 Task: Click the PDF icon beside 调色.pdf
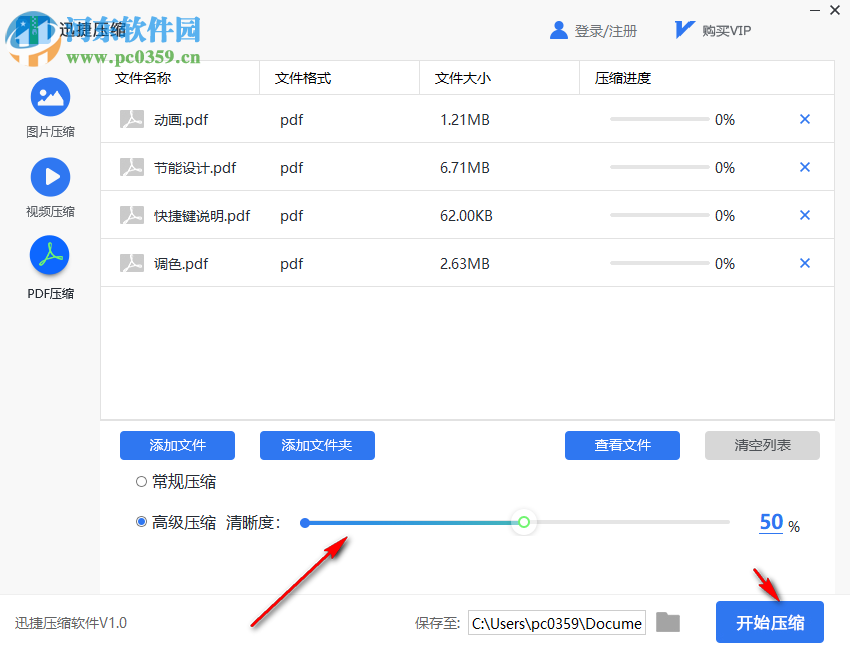[x=132, y=263]
